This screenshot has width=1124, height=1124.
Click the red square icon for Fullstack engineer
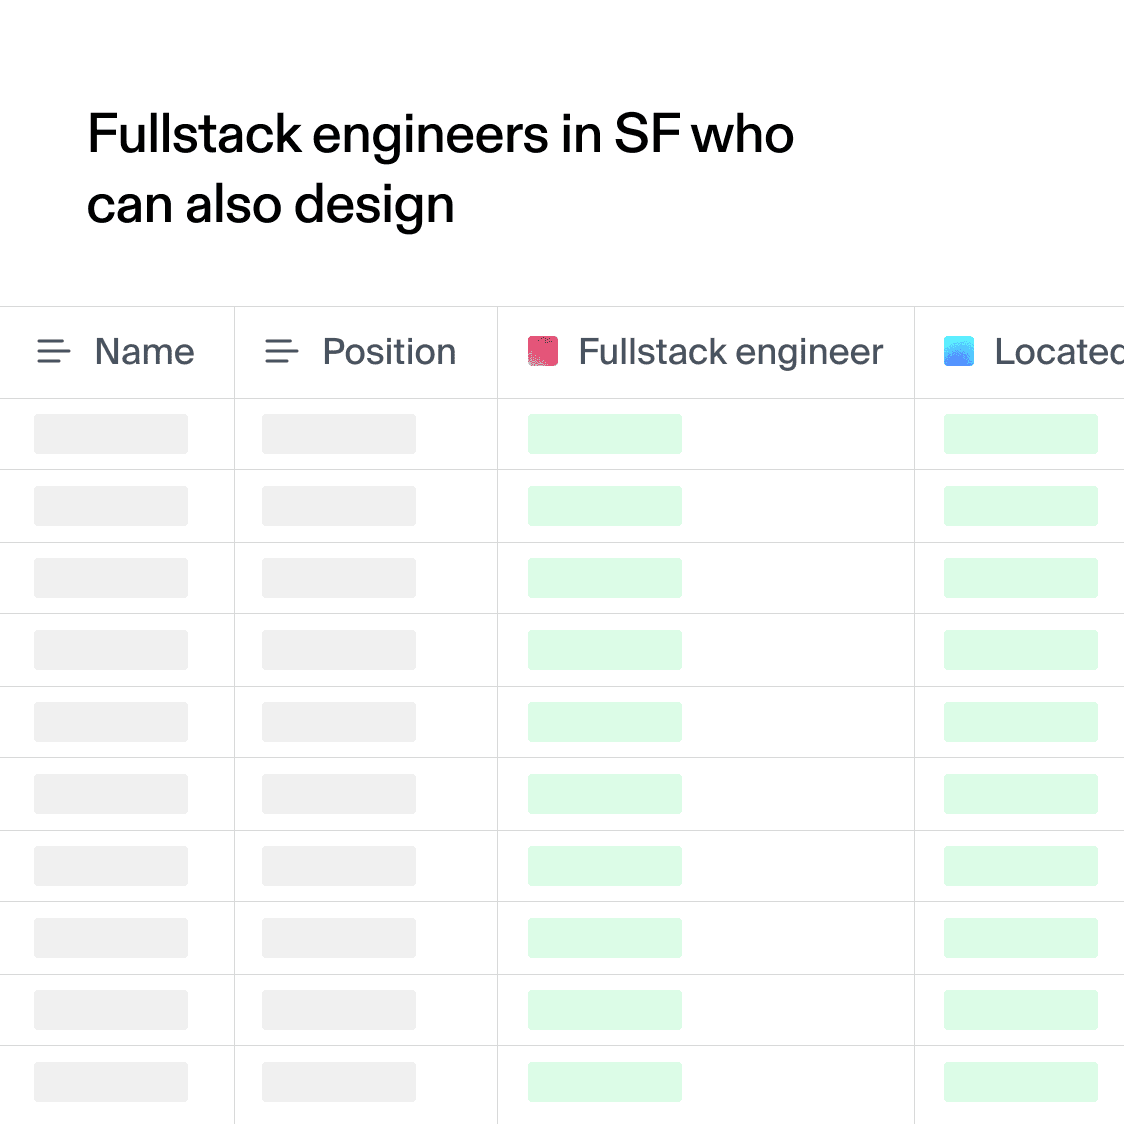(x=543, y=352)
